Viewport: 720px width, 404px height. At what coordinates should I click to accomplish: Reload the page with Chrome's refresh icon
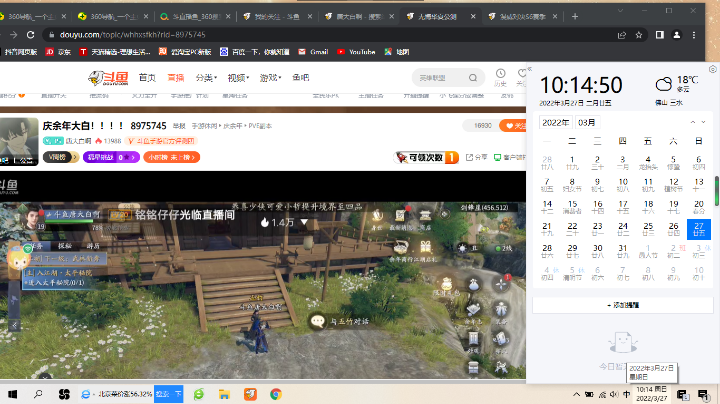click(30, 35)
